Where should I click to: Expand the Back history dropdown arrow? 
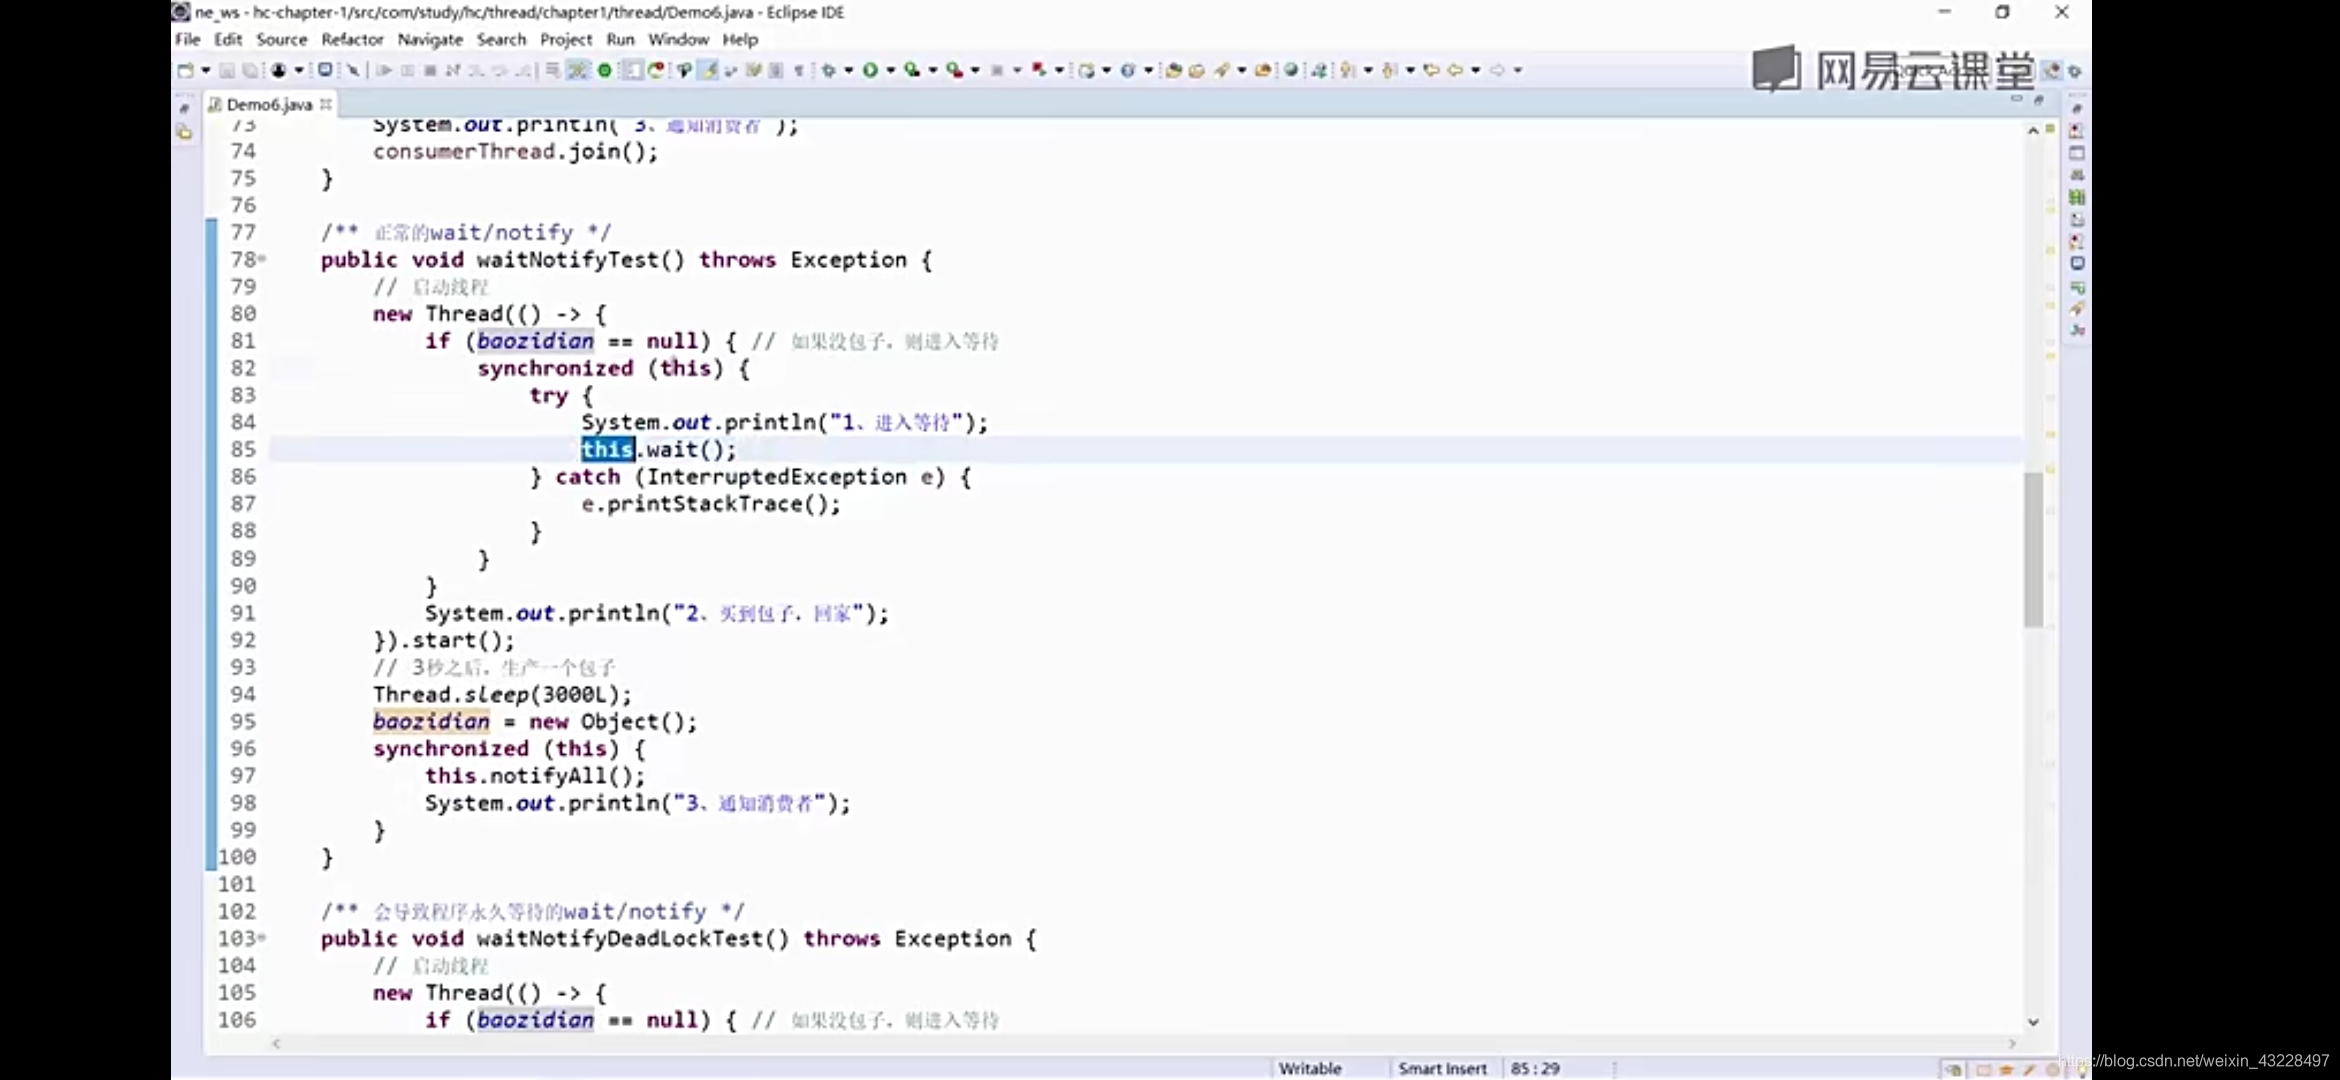1476,70
